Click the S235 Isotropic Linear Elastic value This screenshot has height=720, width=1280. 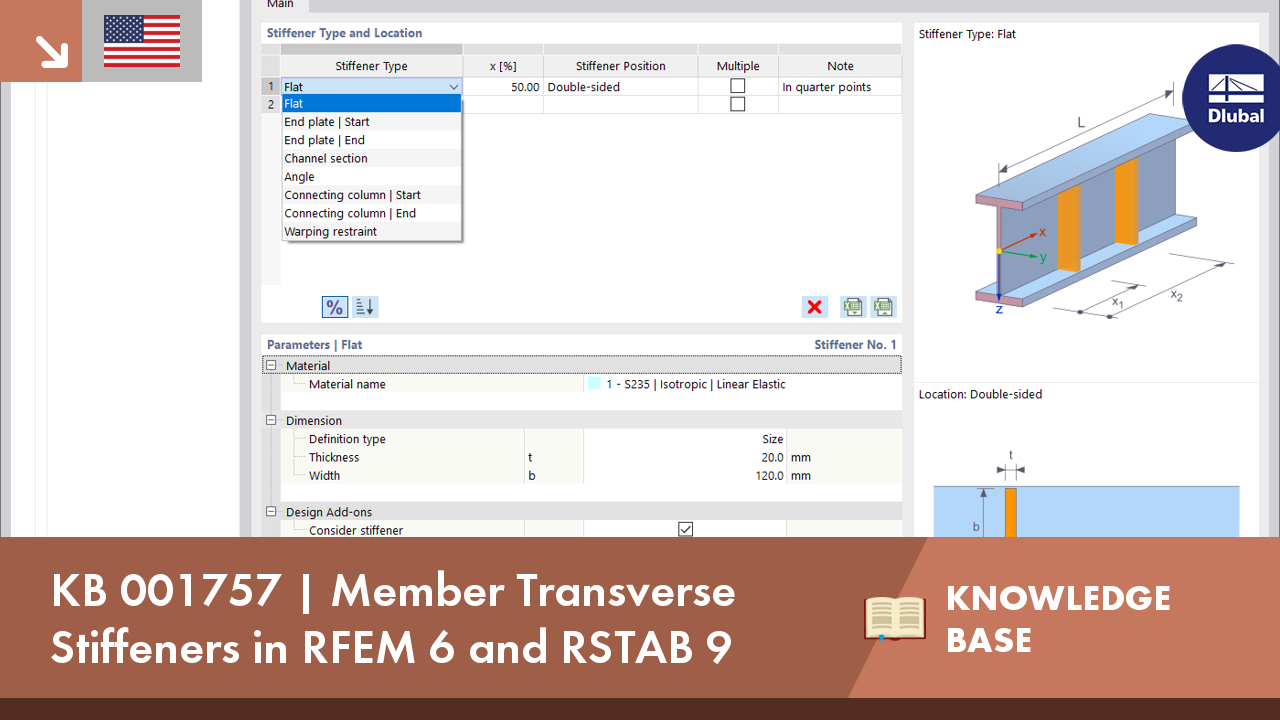tap(696, 384)
